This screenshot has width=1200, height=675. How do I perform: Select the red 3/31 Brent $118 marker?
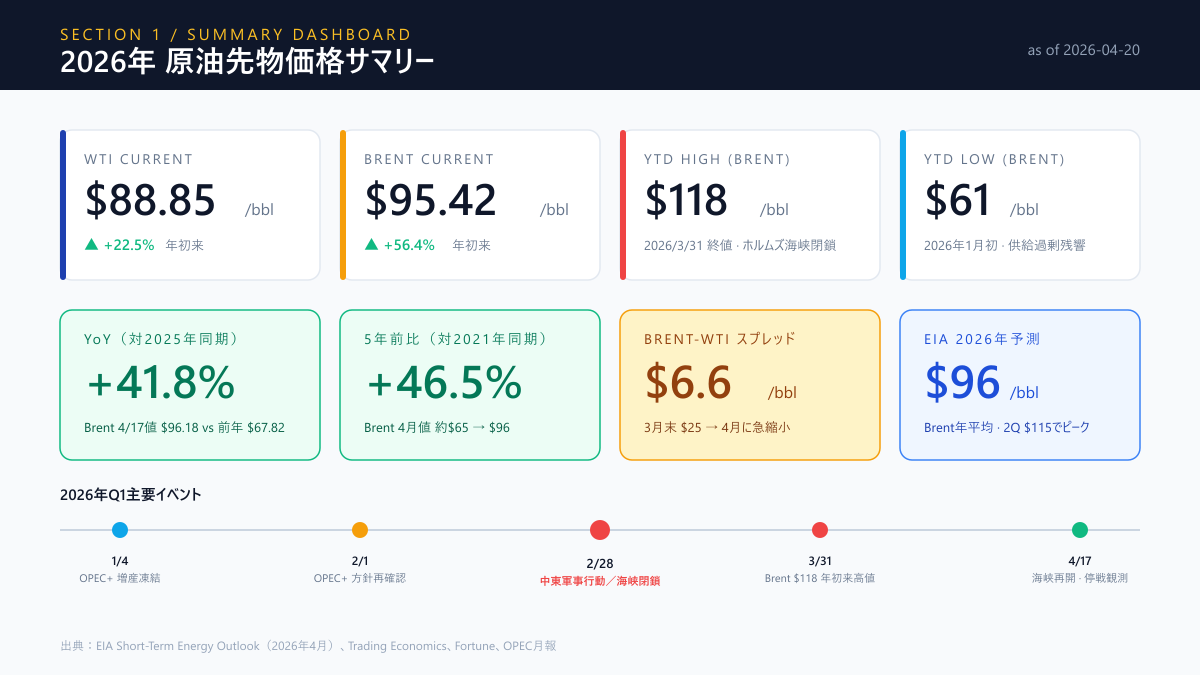point(820,530)
